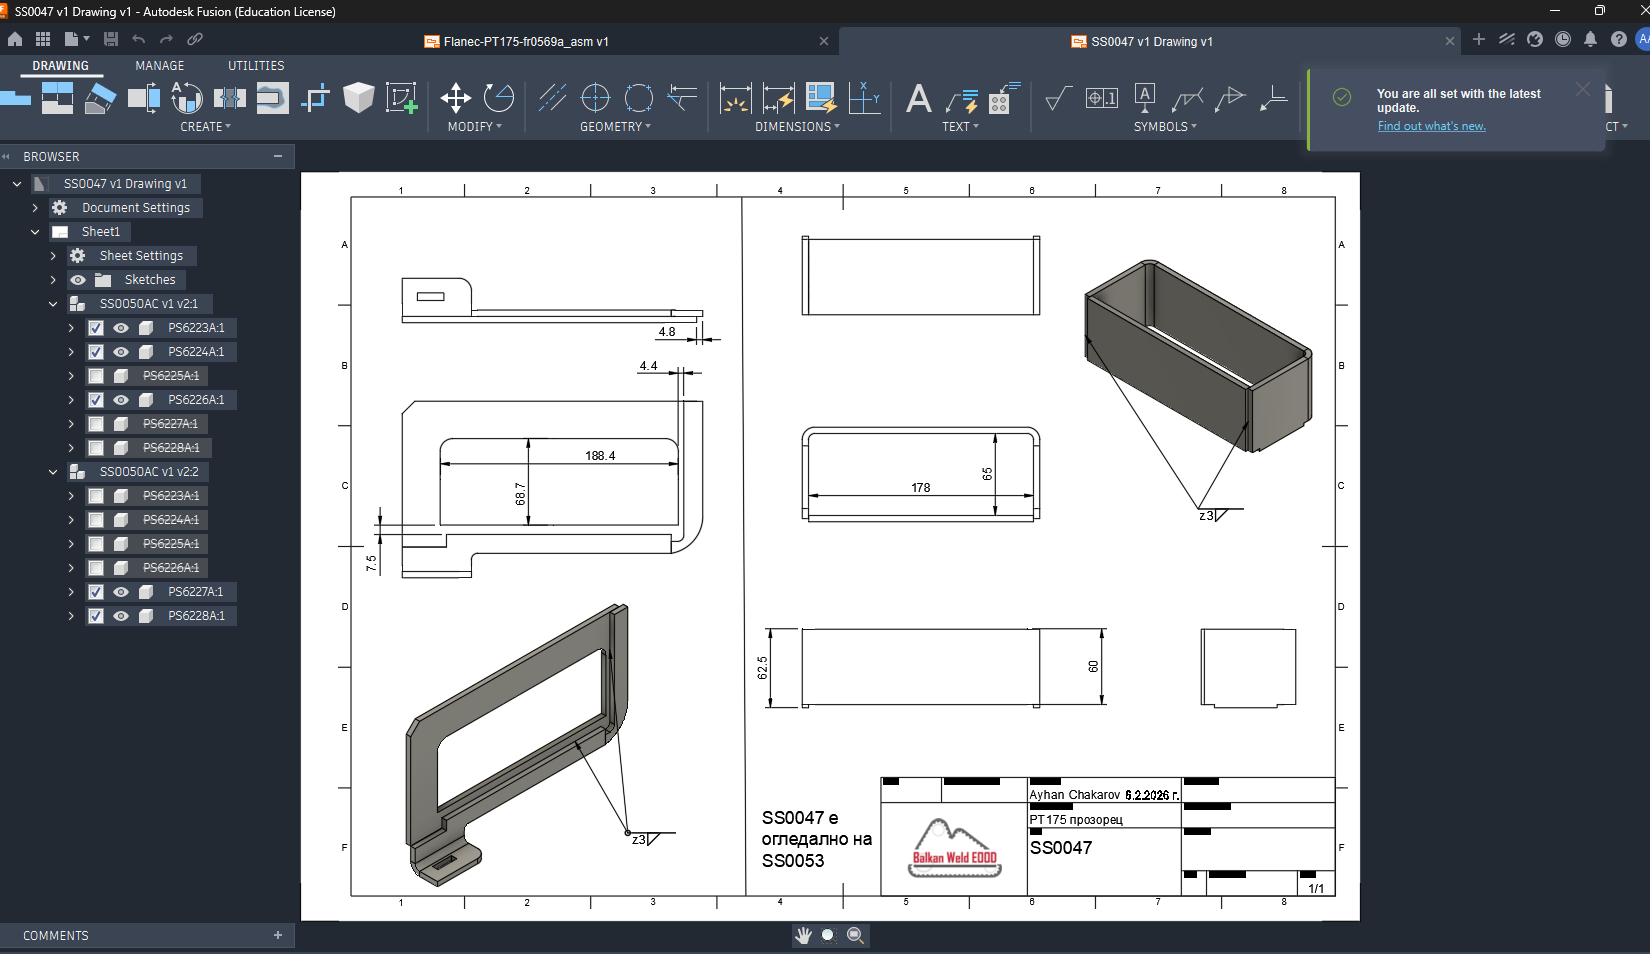The image size is (1650, 954).
Task: Check PS6223A:1 under SS0050AC v1 v2:2
Action: 96,496
